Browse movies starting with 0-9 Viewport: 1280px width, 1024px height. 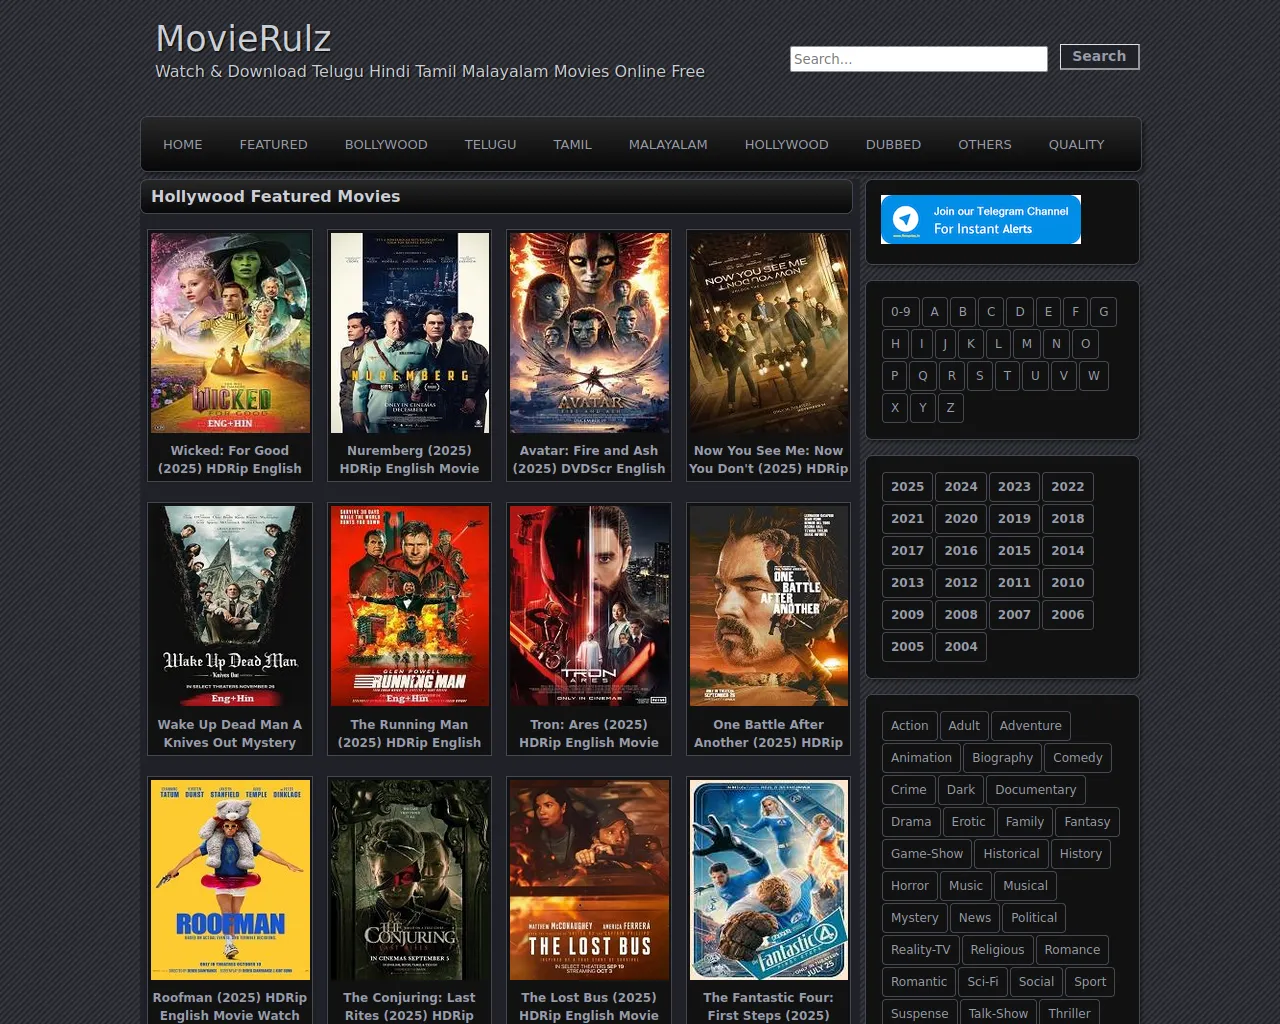901,312
